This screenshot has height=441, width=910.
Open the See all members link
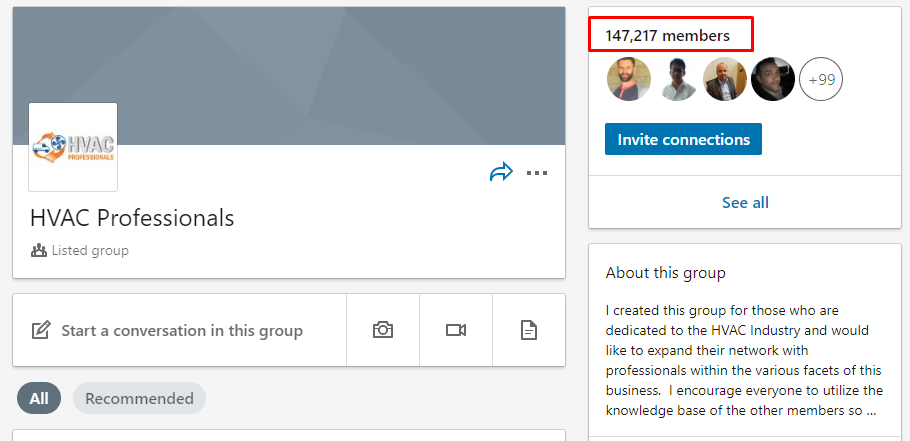[745, 203]
